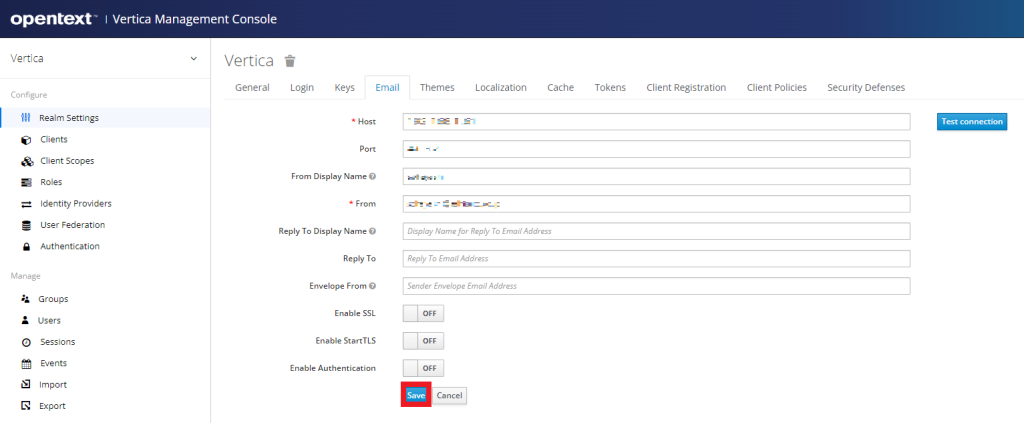Screen dimensions: 1024x423
Task: Open the Security Defenses tab
Action: [x=865, y=88]
